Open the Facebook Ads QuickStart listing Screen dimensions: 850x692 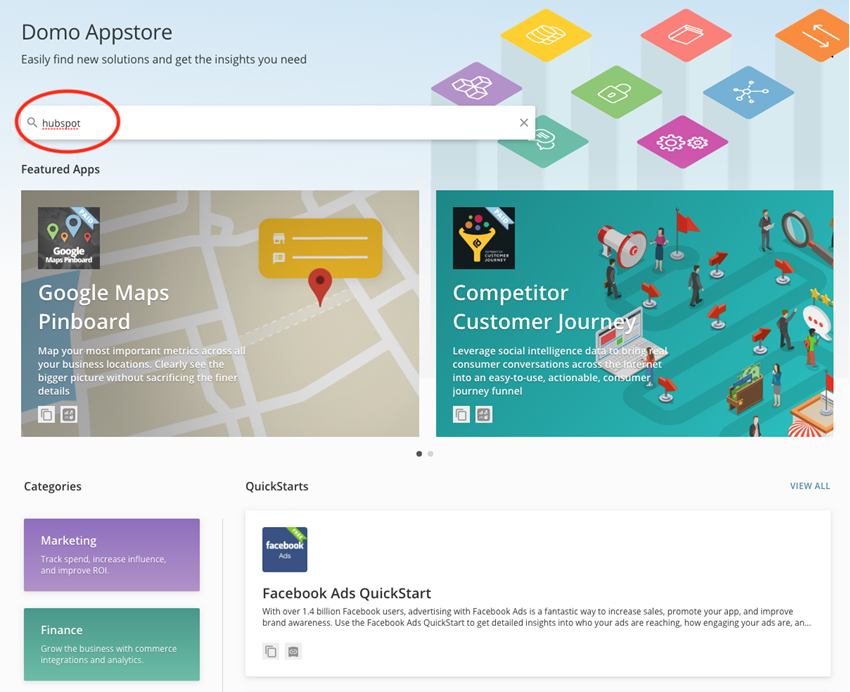pyautogui.click(x=346, y=593)
